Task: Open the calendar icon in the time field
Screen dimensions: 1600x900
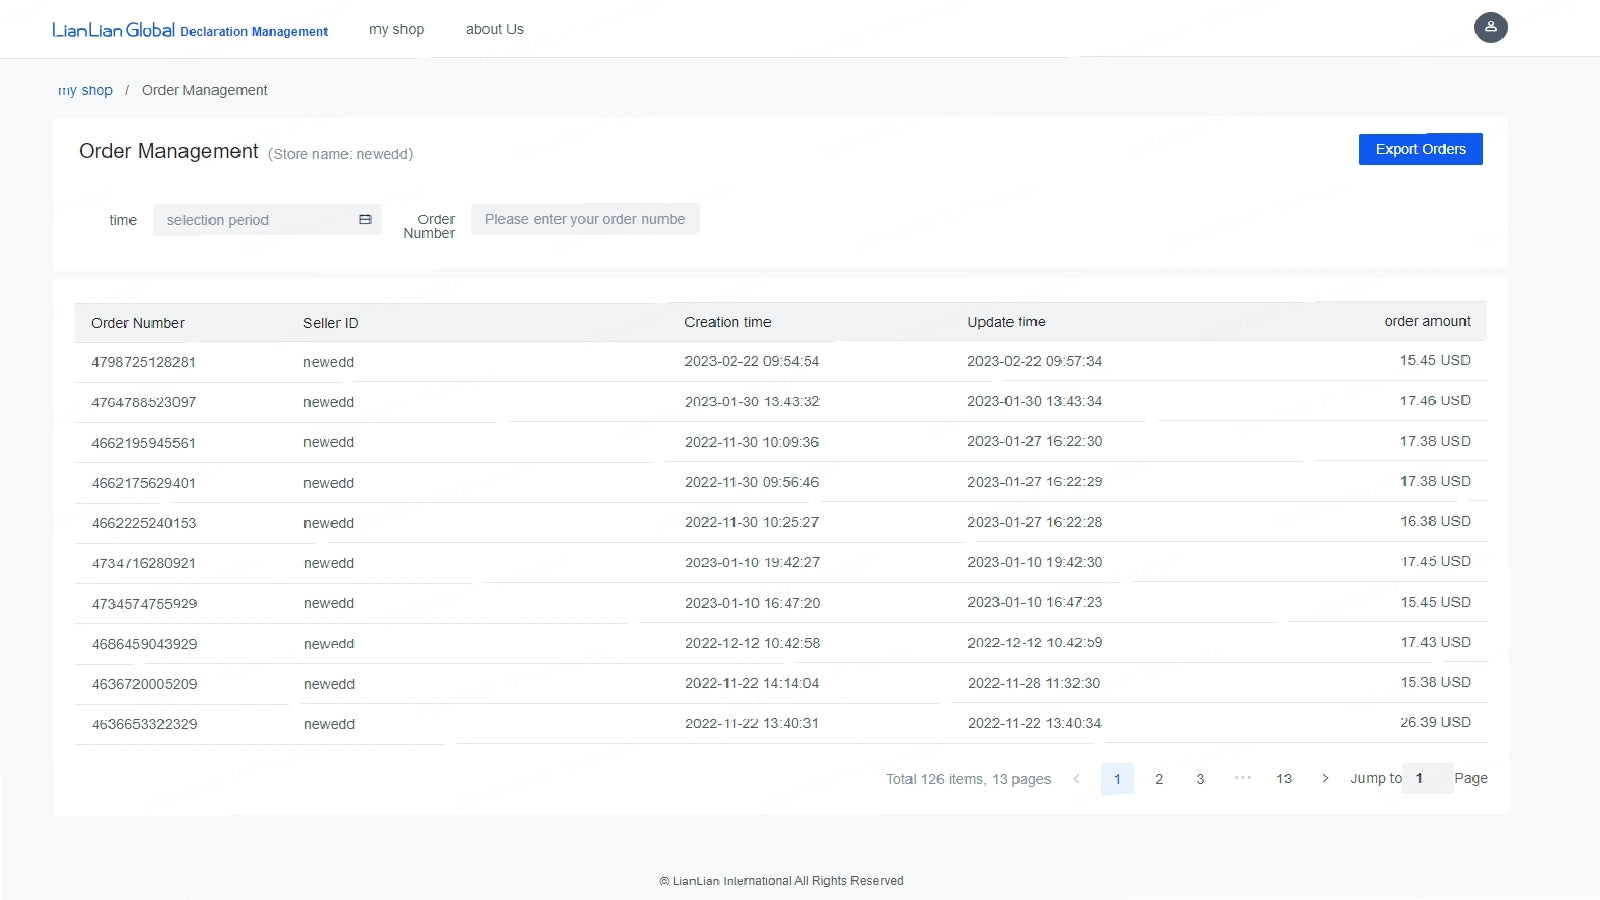Action: 363,219
